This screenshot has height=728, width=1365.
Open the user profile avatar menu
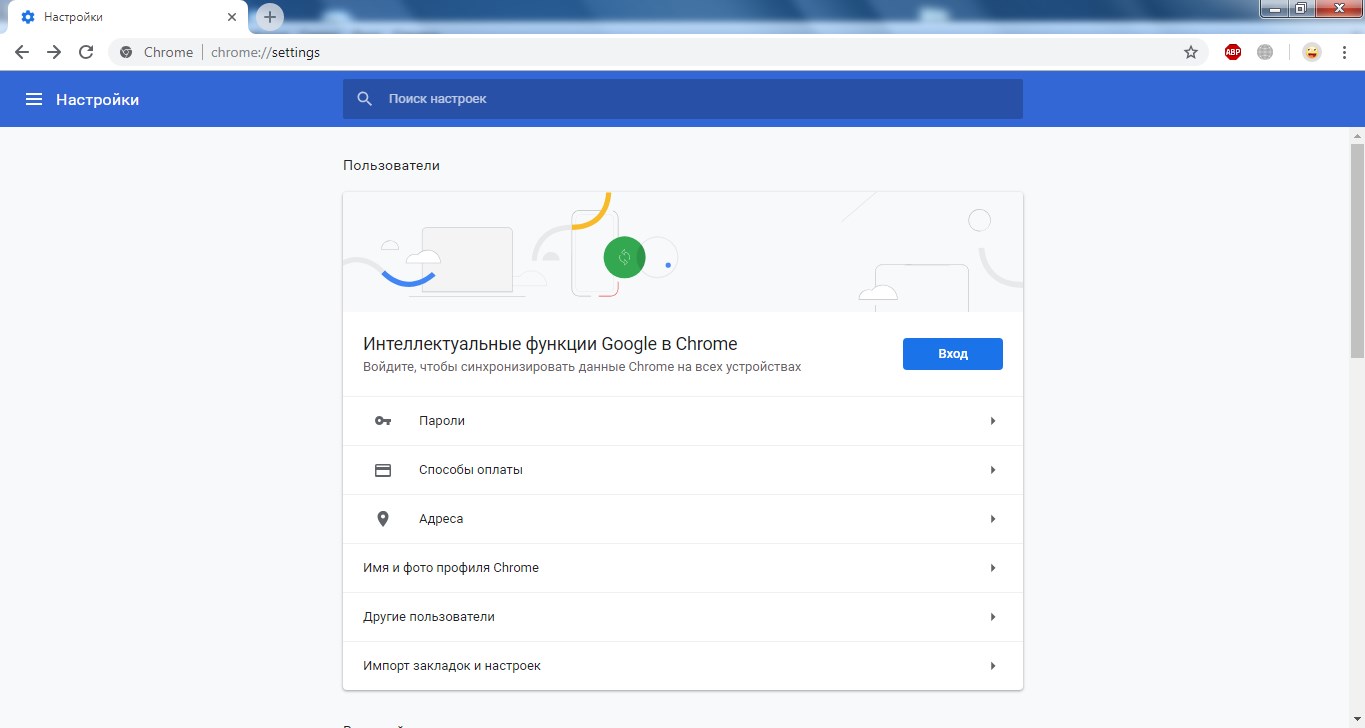point(1311,52)
